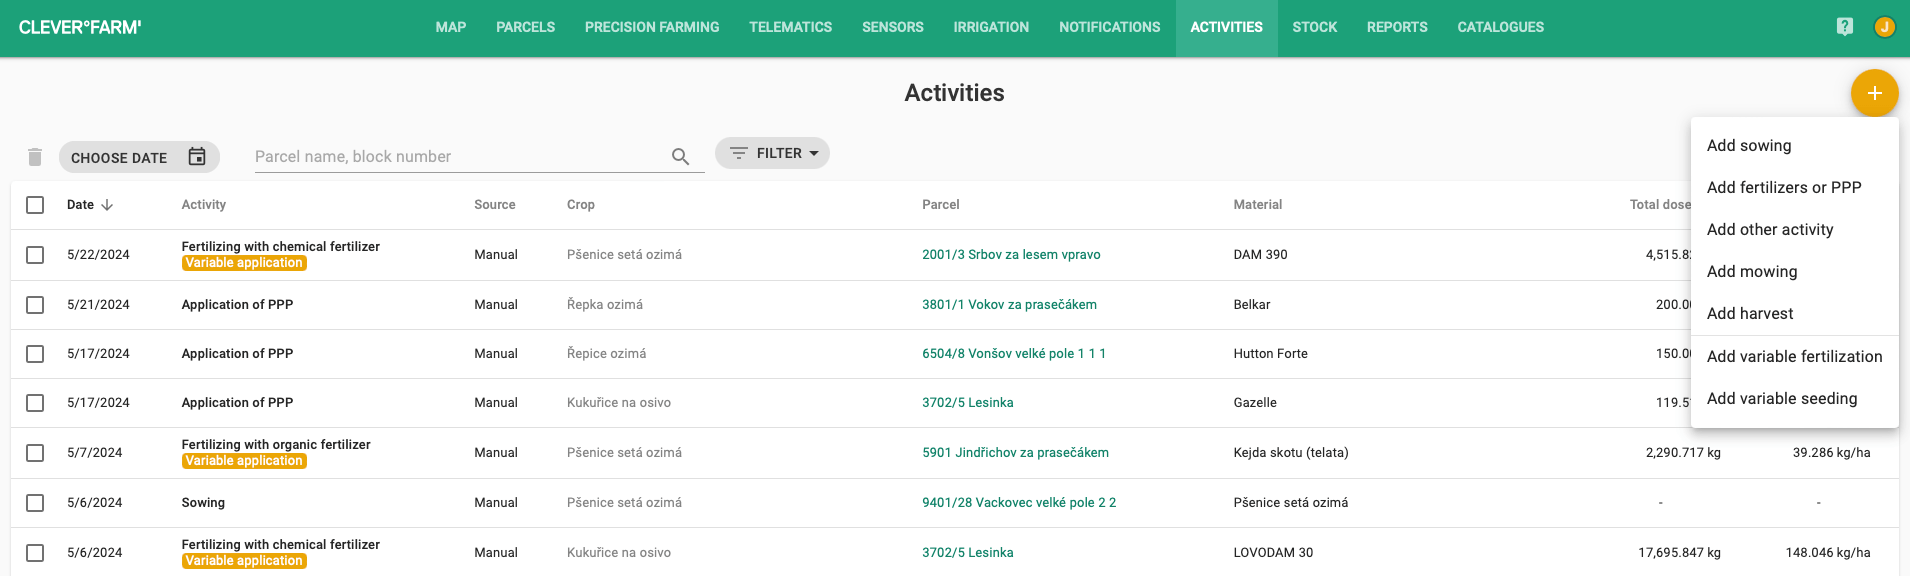This screenshot has height=576, width=1910.
Task: Click the CleverFarm logo
Action: coord(80,27)
